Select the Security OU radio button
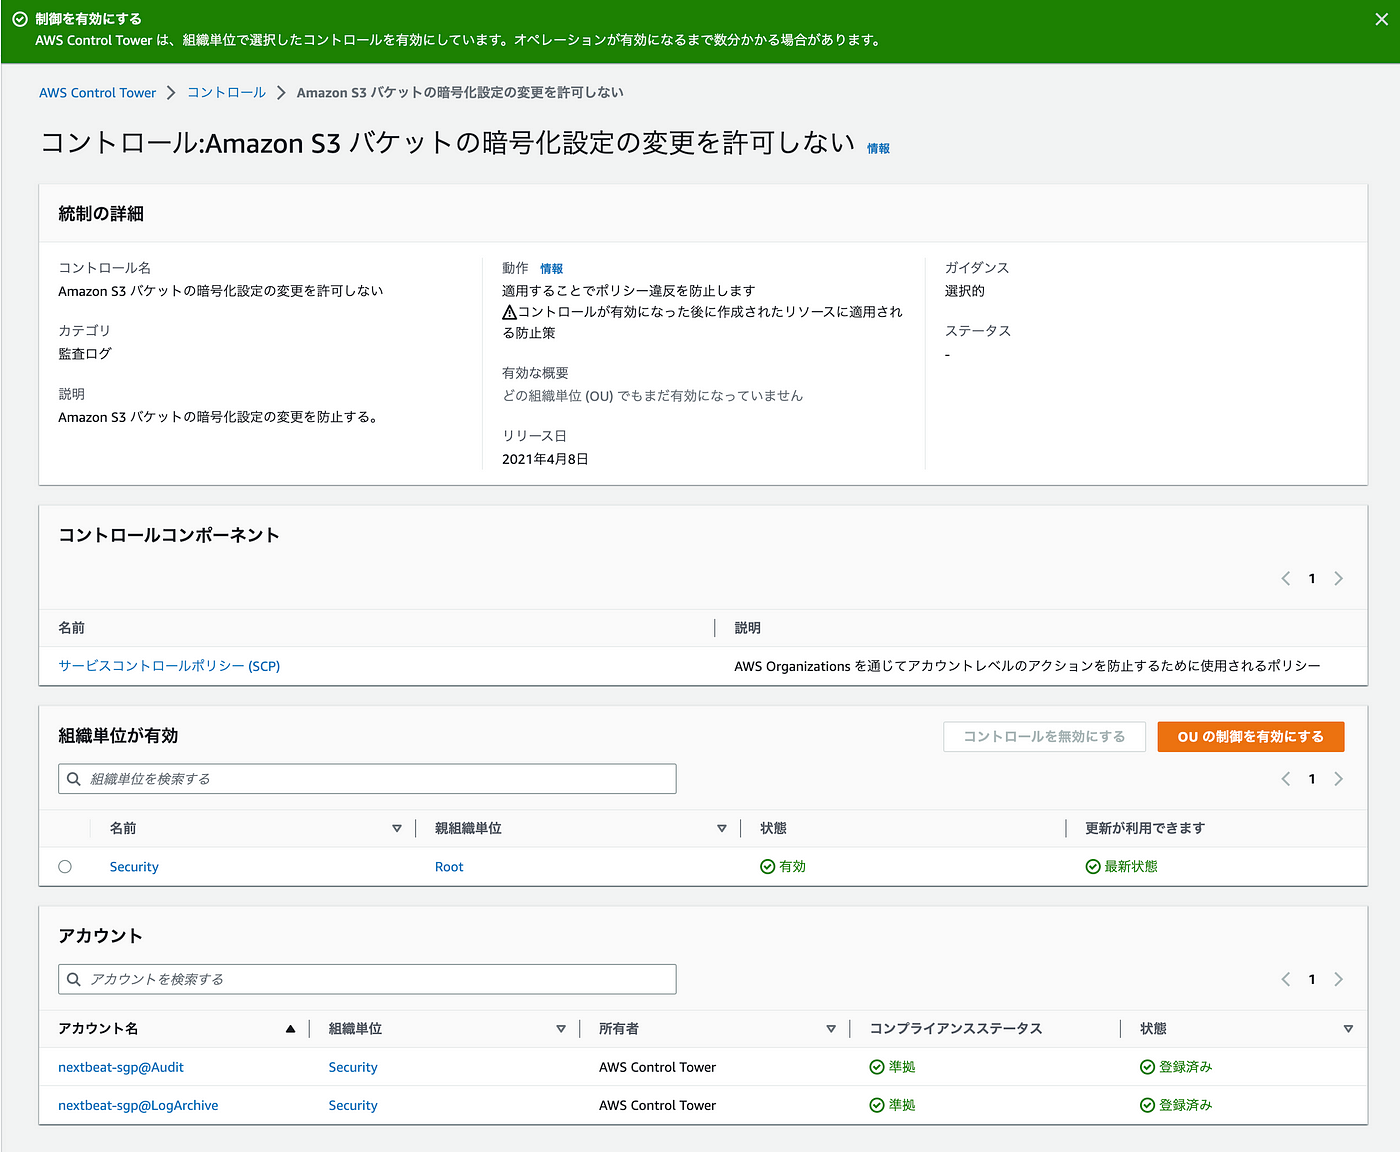 [x=65, y=867]
